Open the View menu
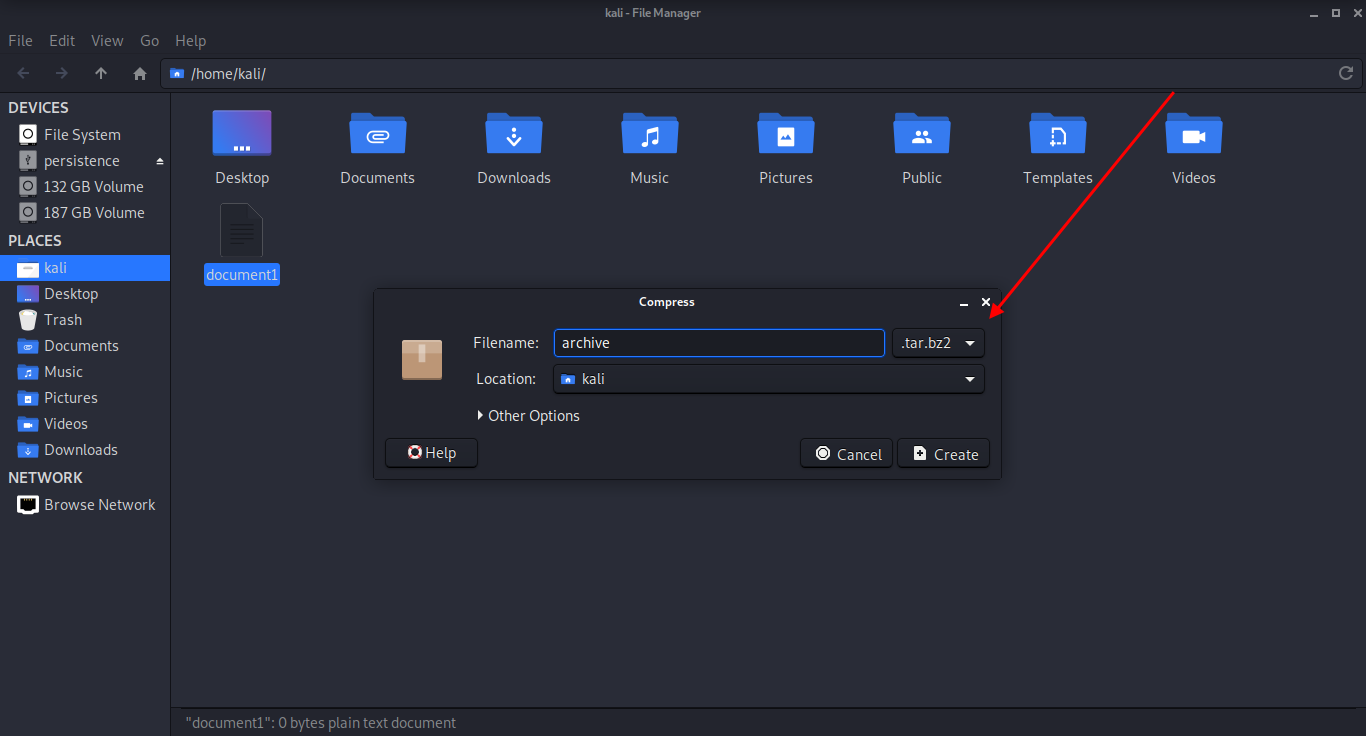Viewport: 1366px width, 736px height. tap(107, 41)
